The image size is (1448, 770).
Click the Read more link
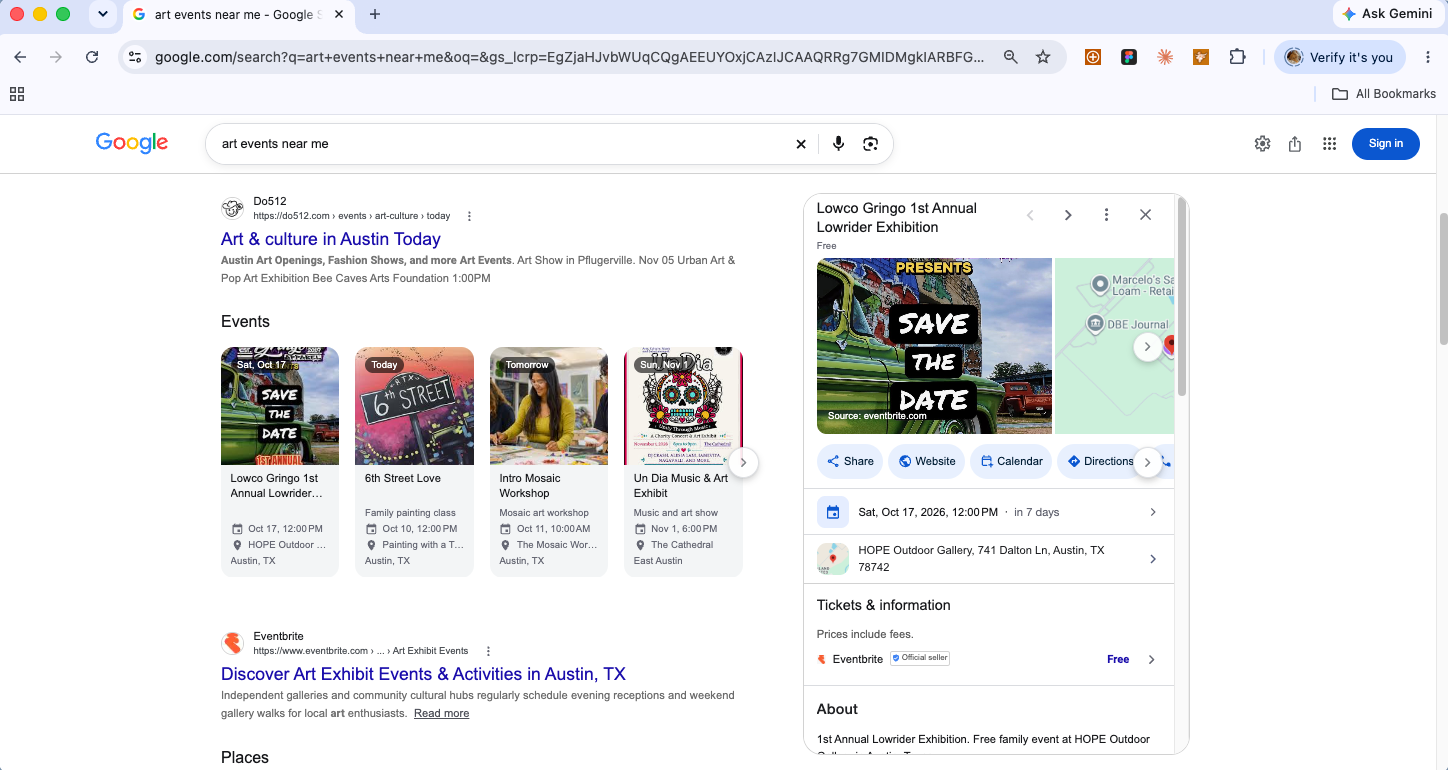(441, 713)
